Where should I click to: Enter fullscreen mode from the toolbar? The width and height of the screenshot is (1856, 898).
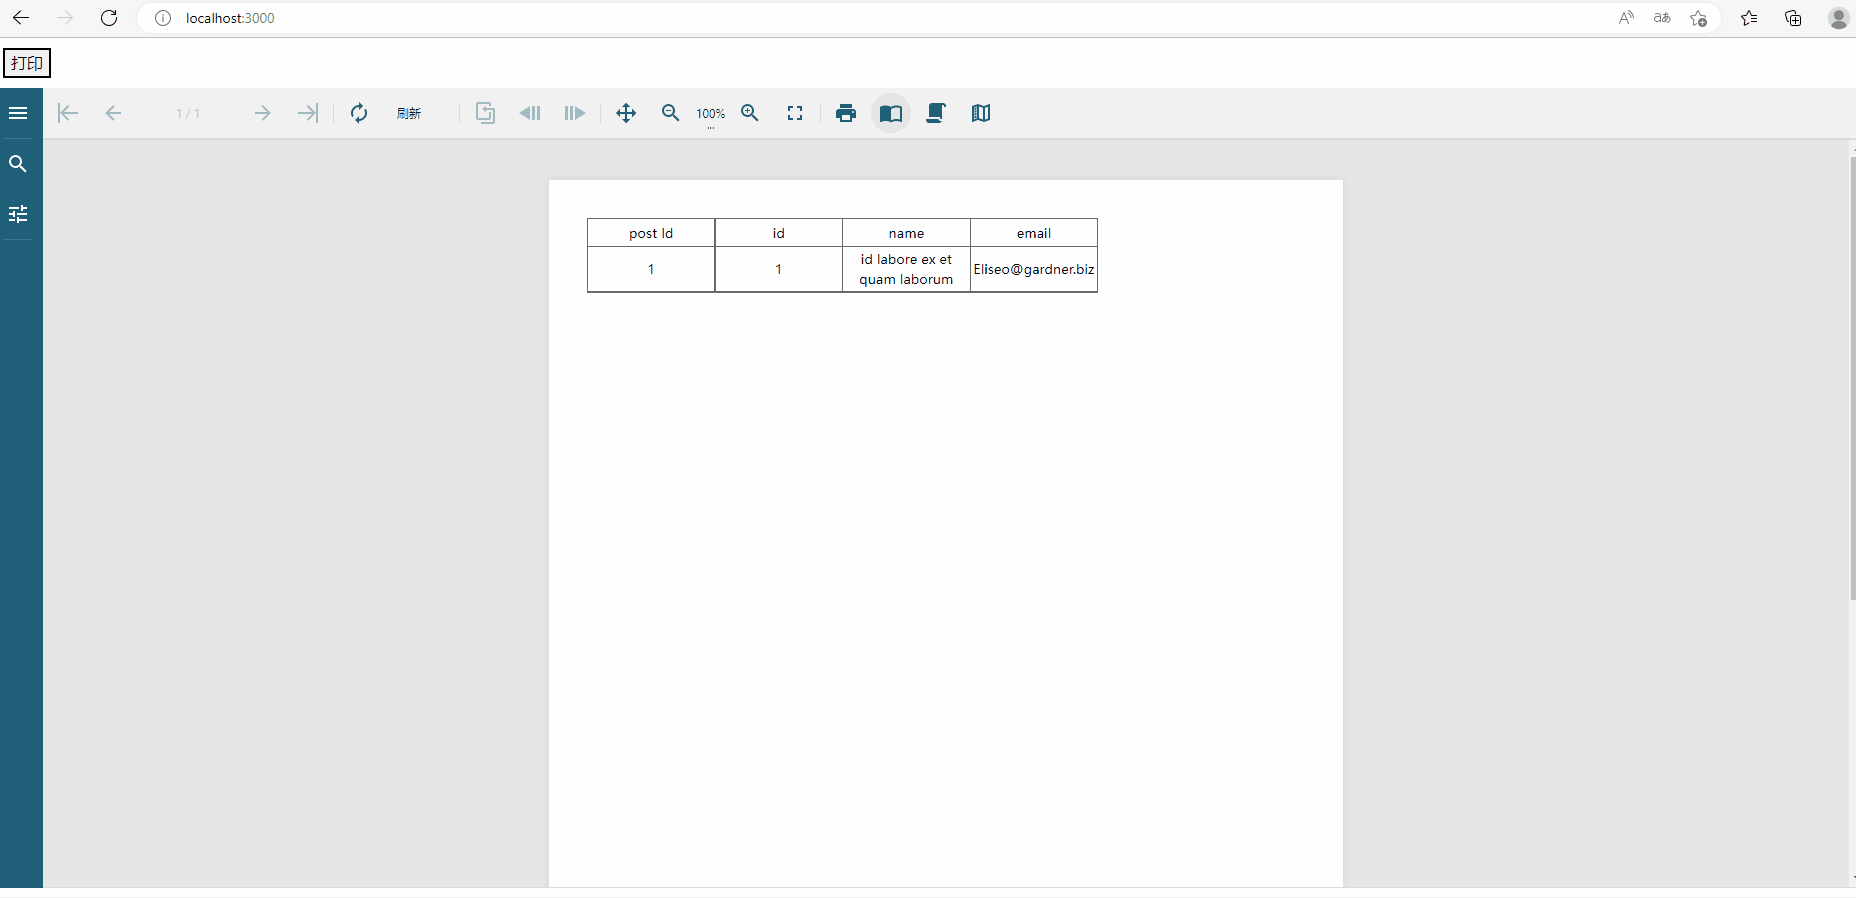tap(795, 113)
